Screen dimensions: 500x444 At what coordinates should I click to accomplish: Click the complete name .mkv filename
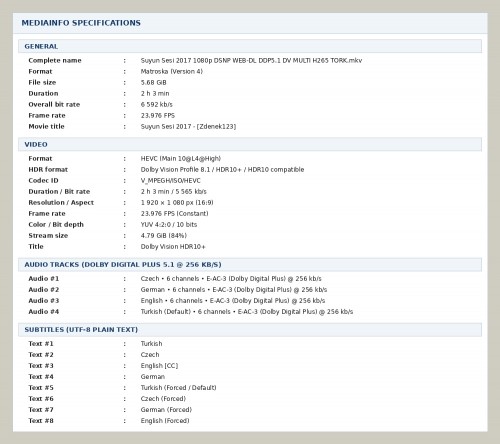pos(251,60)
